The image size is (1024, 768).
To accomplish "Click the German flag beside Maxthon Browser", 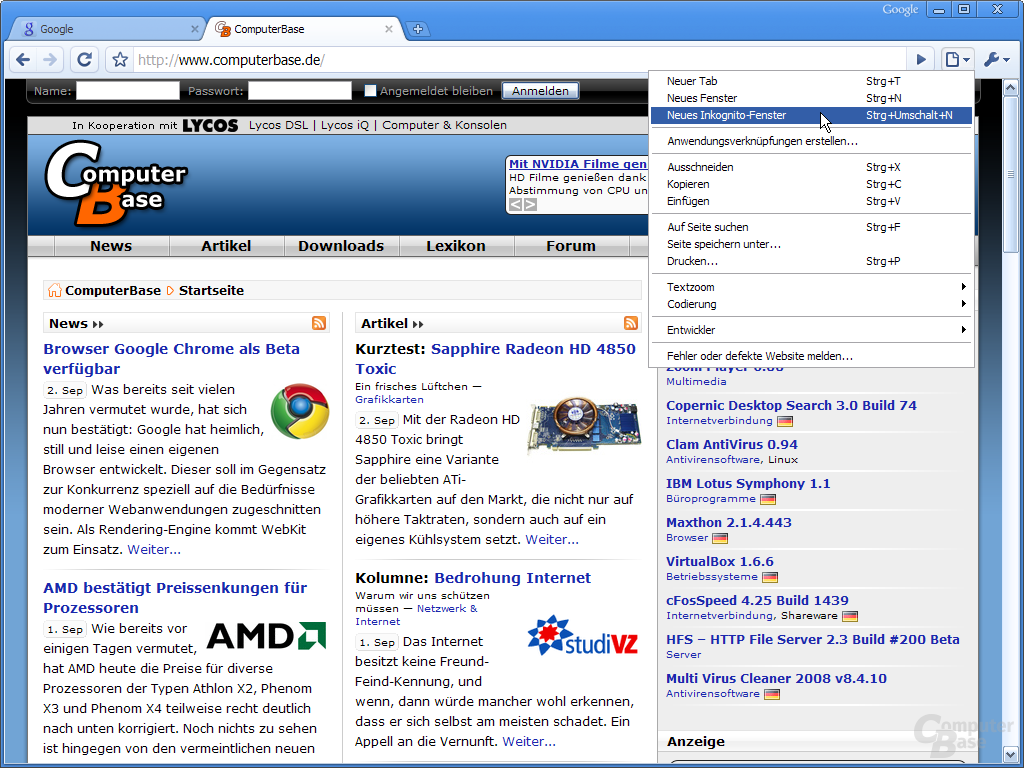I will point(720,538).
